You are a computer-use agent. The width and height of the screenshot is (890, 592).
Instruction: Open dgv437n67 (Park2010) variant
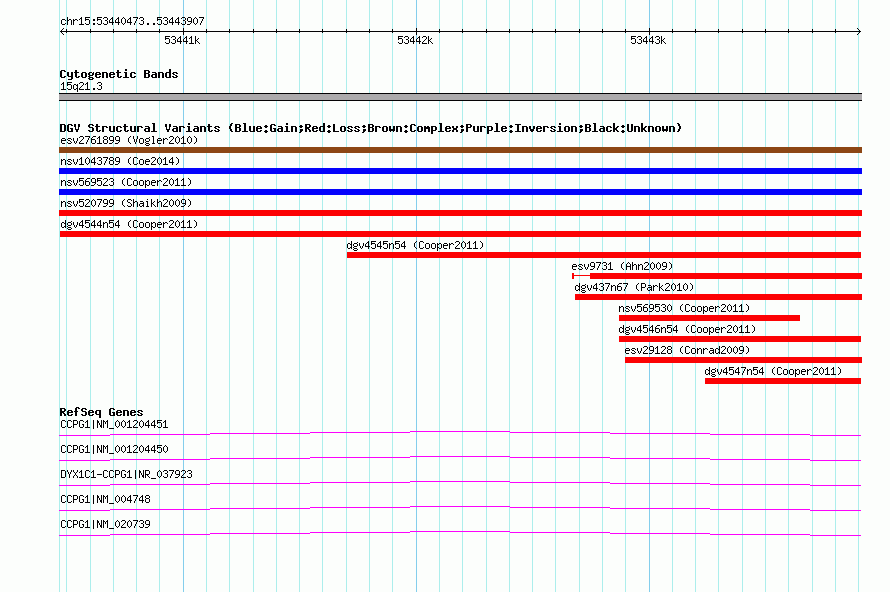point(634,287)
